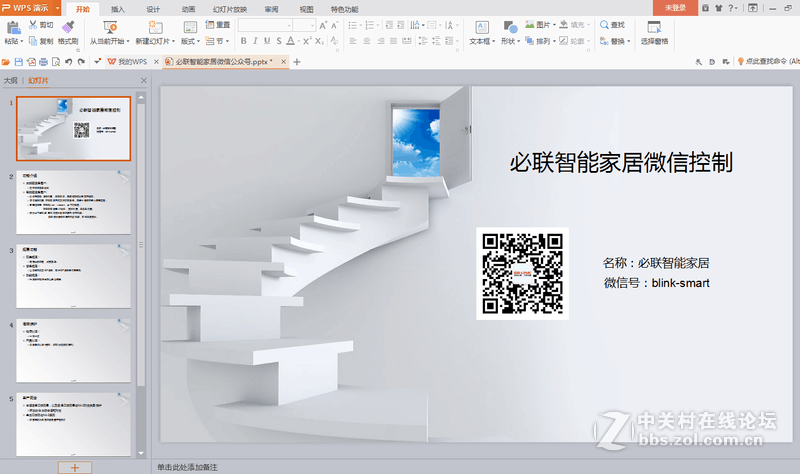Add a new document tab with plus

(x=297, y=62)
